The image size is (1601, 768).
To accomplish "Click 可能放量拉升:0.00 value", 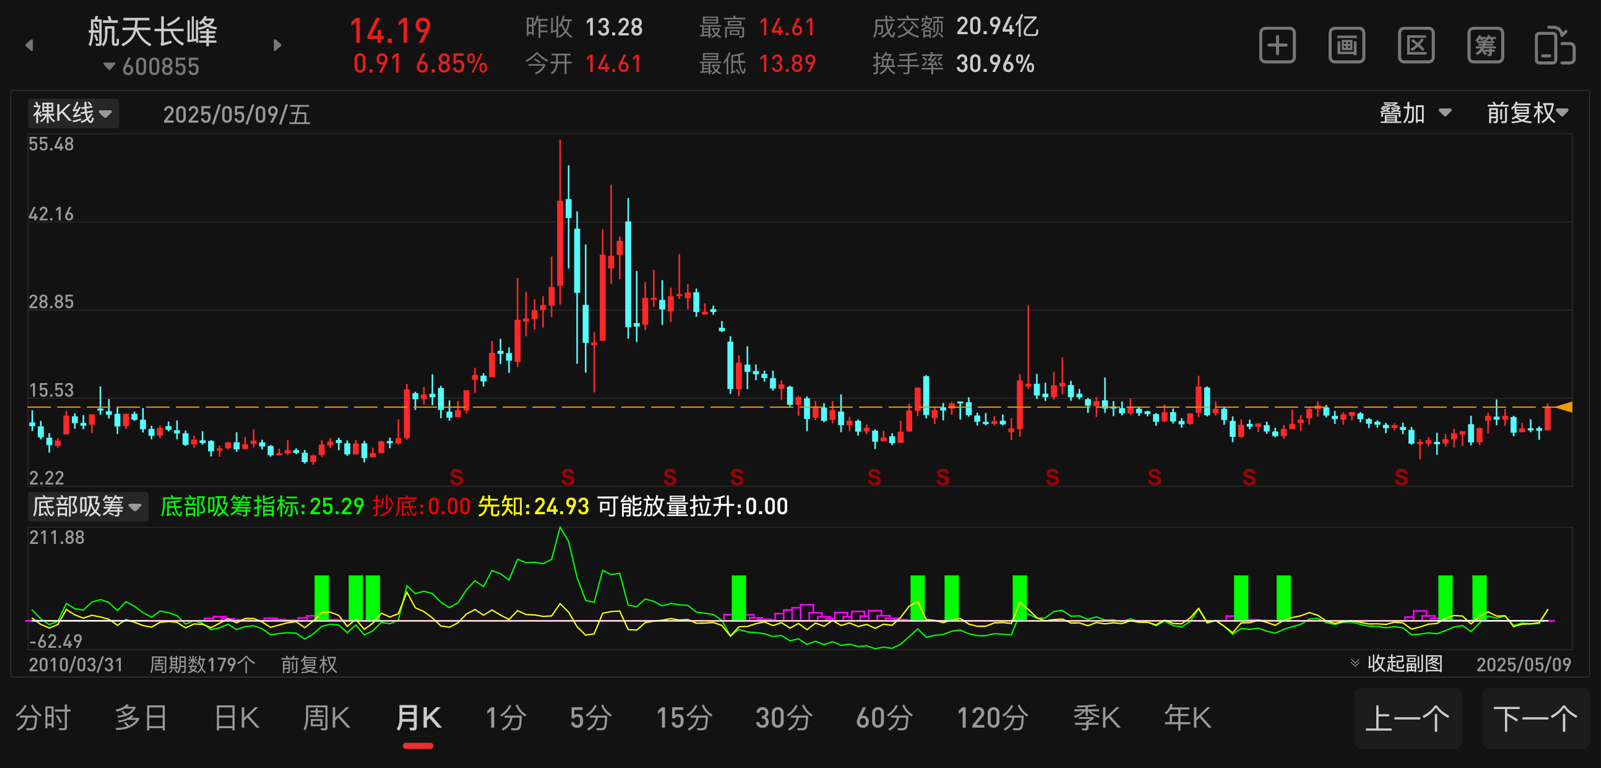I will [x=692, y=507].
